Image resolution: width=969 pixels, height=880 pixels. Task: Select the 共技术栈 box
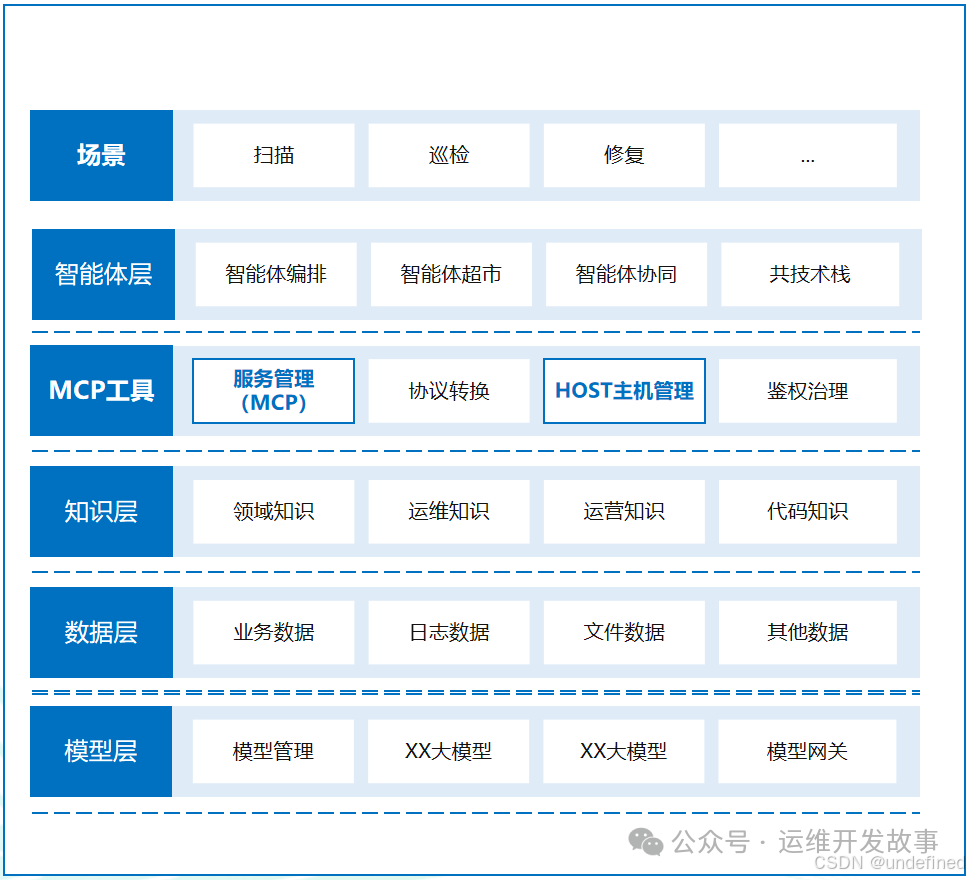(x=810, y=274)
